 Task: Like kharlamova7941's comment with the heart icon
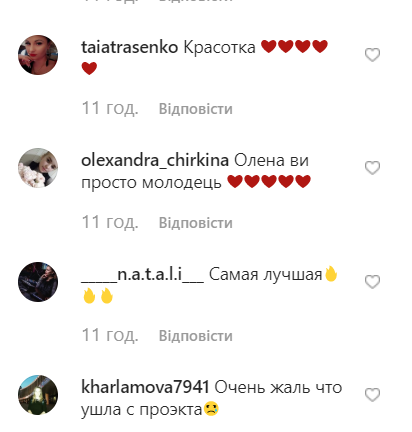click(x=372, y=395)
